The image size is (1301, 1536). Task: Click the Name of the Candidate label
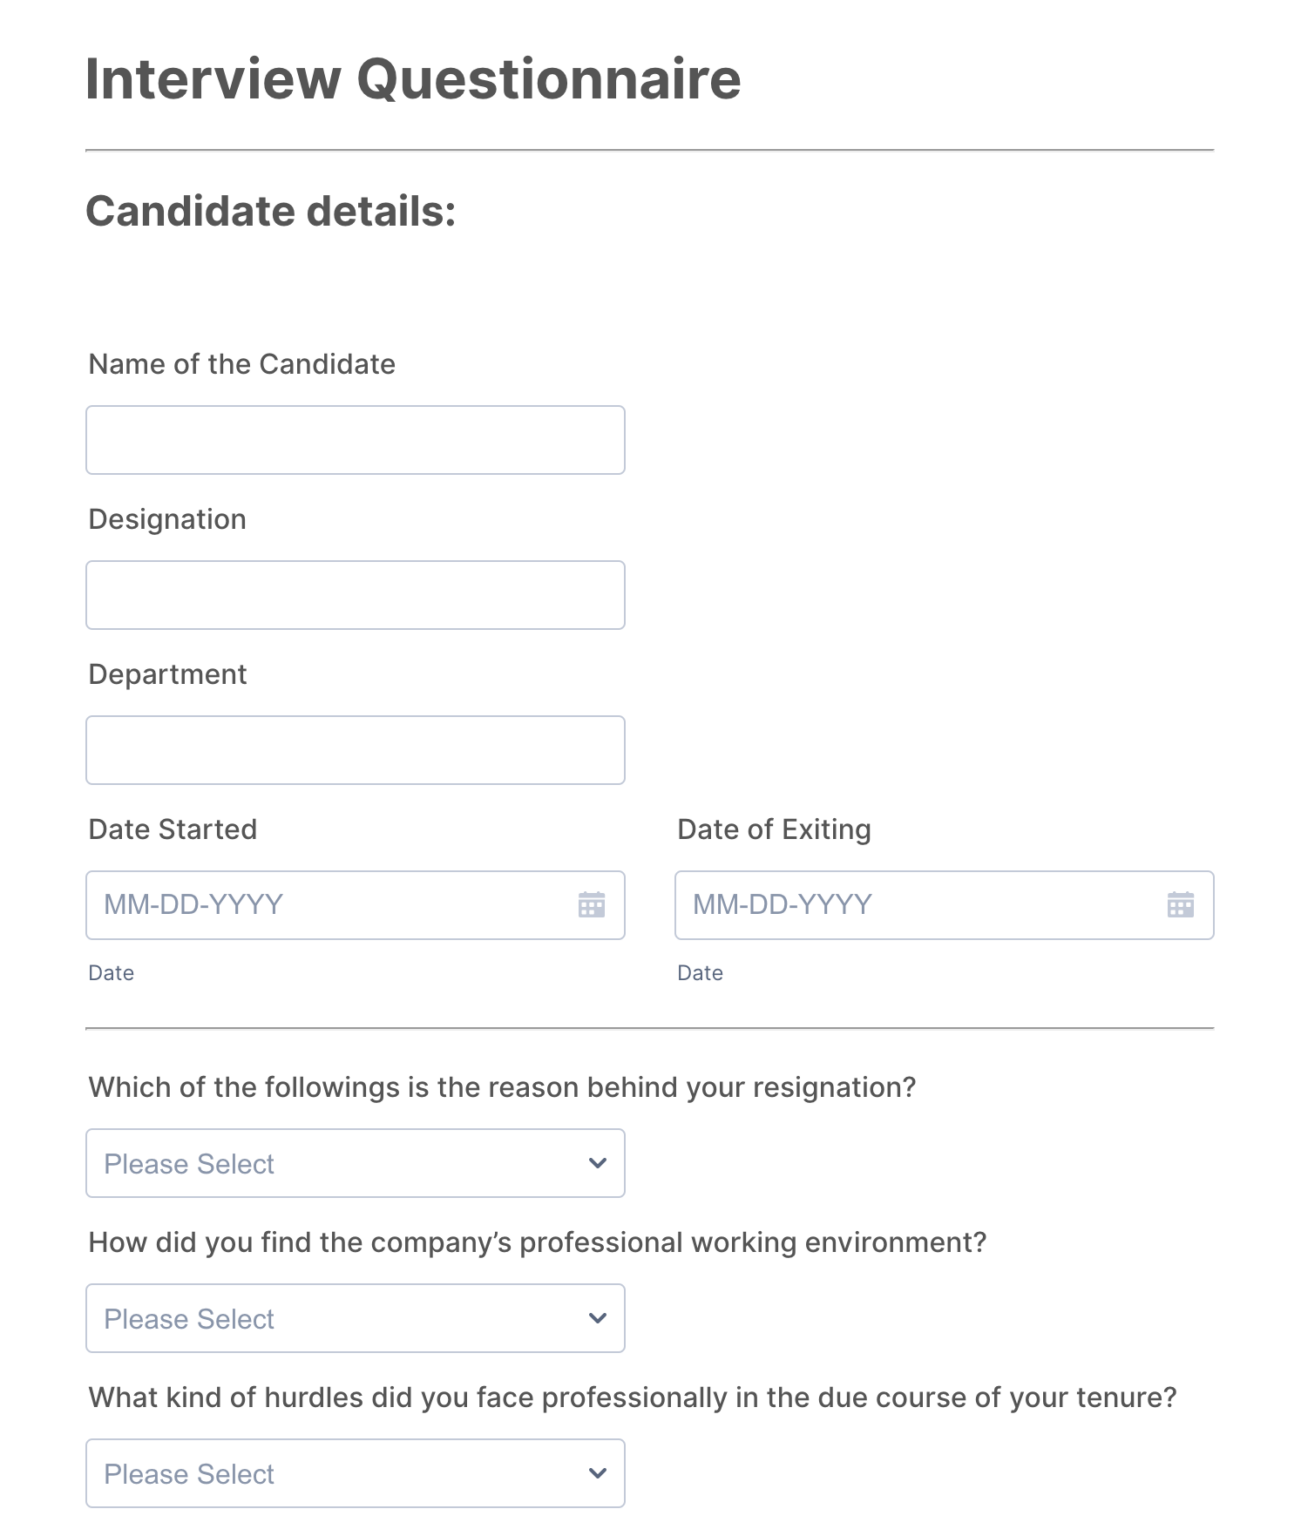241,364
